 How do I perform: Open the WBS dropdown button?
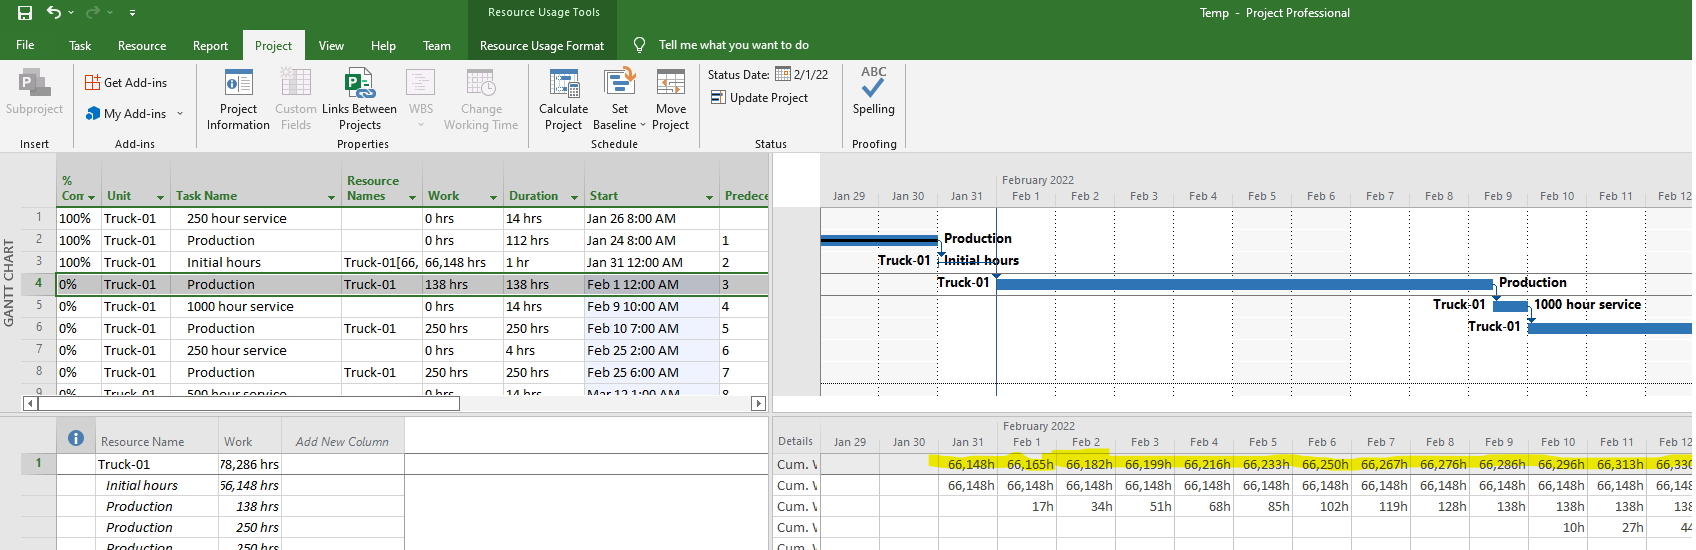[421, 99]
